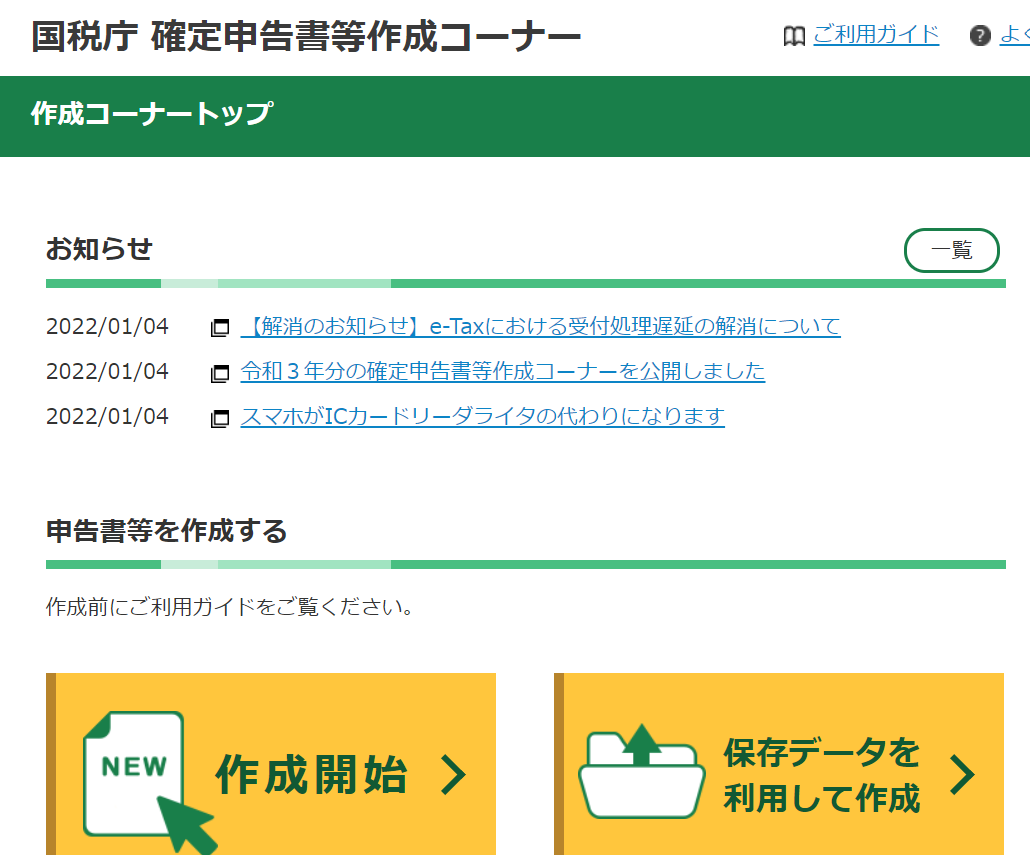Click the book icon beside ご利用ガイド

point(794,36)
